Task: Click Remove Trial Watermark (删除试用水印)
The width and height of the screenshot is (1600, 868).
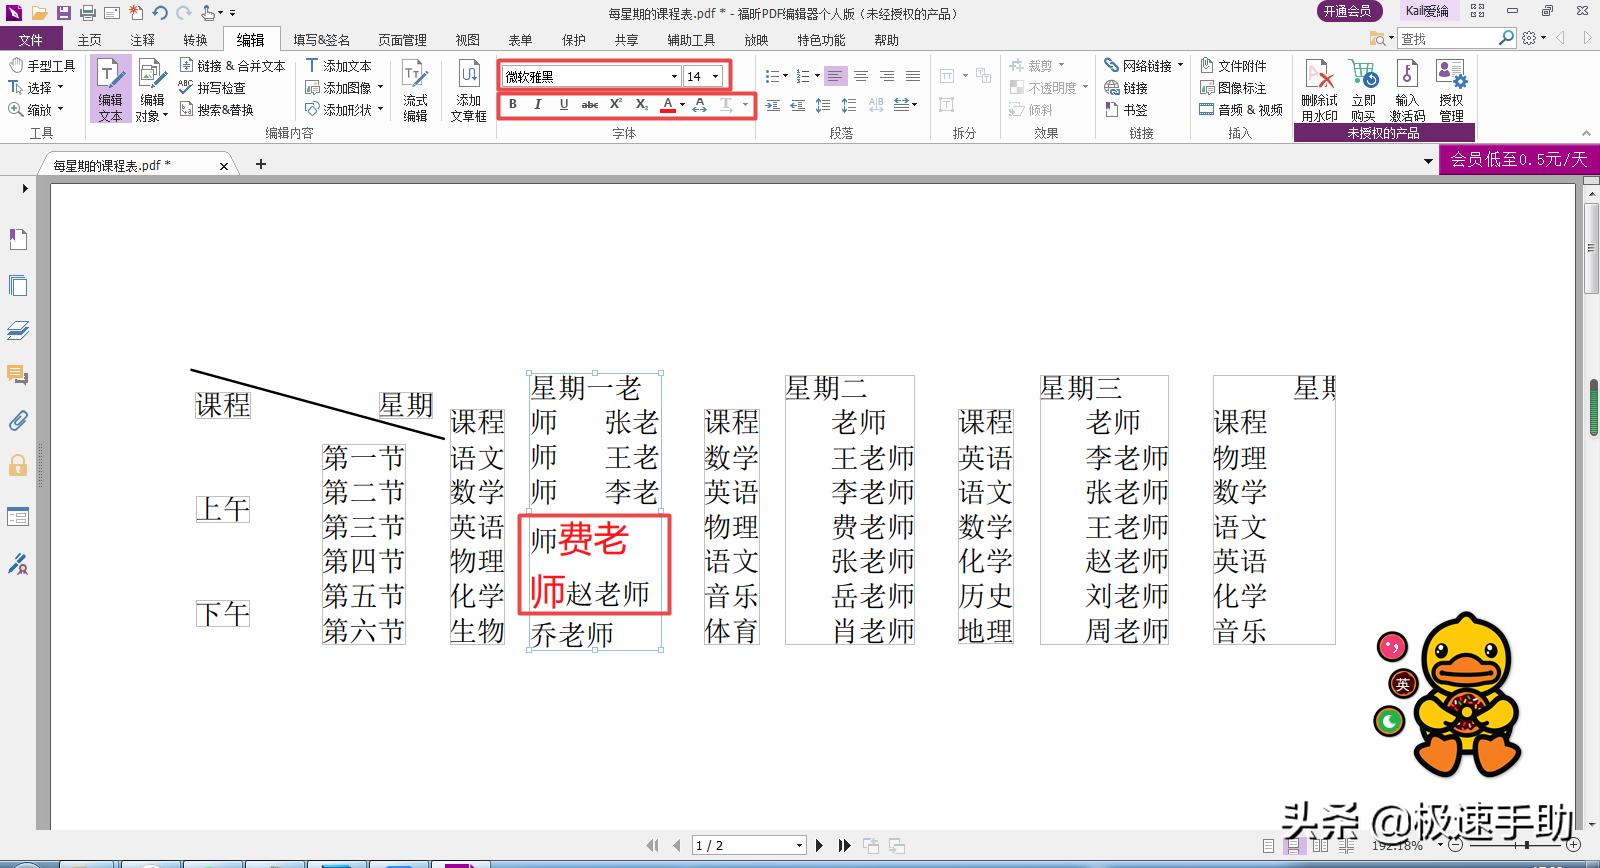Action: [1319, 89]
